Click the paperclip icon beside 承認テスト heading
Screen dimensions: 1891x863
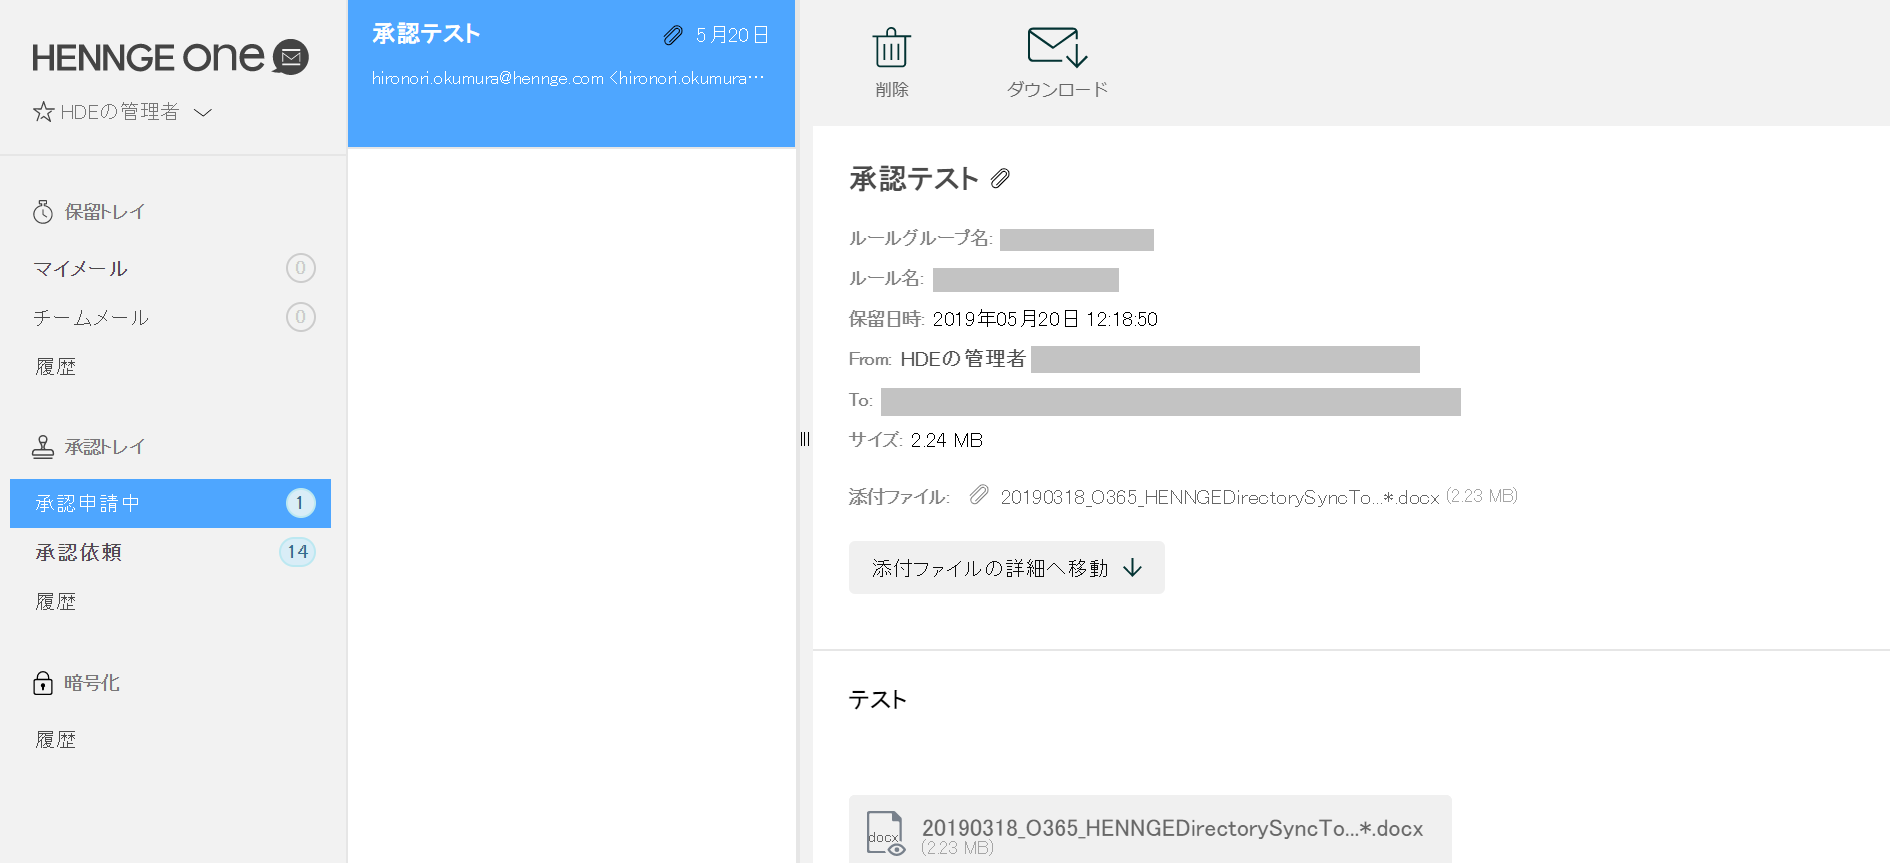pos(1000,179)
